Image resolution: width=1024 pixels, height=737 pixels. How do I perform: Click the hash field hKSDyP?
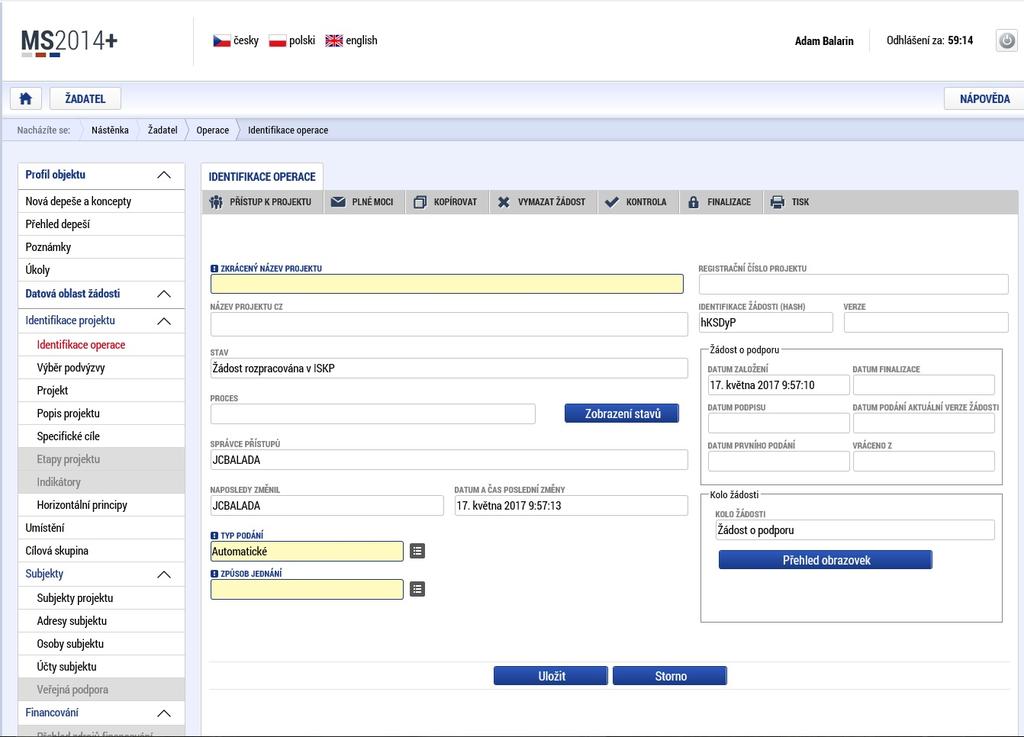click(765, 322)
